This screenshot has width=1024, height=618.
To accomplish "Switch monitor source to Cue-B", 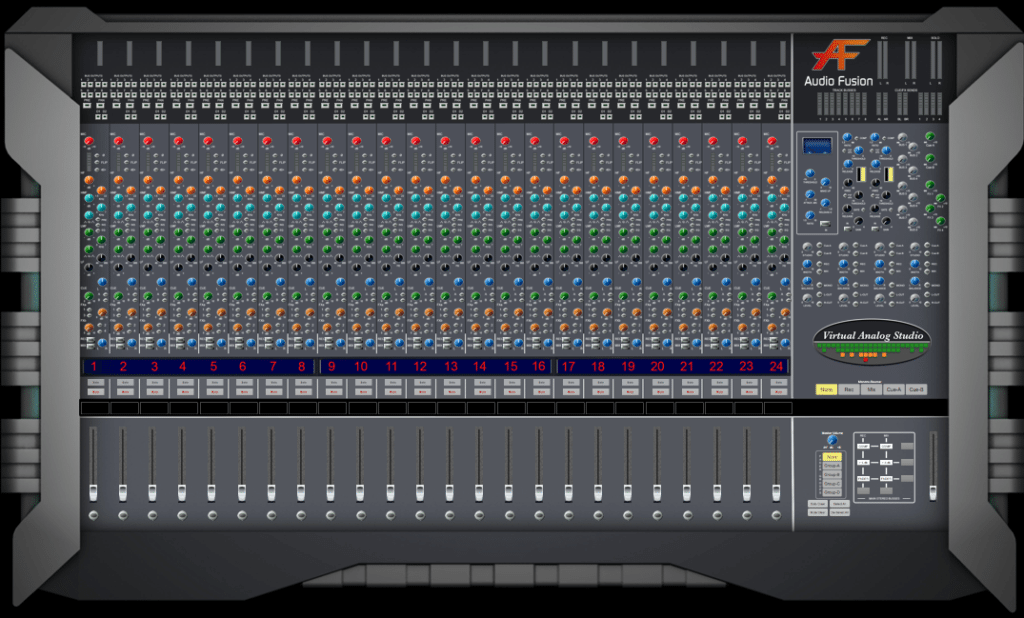I will (917, 390).
